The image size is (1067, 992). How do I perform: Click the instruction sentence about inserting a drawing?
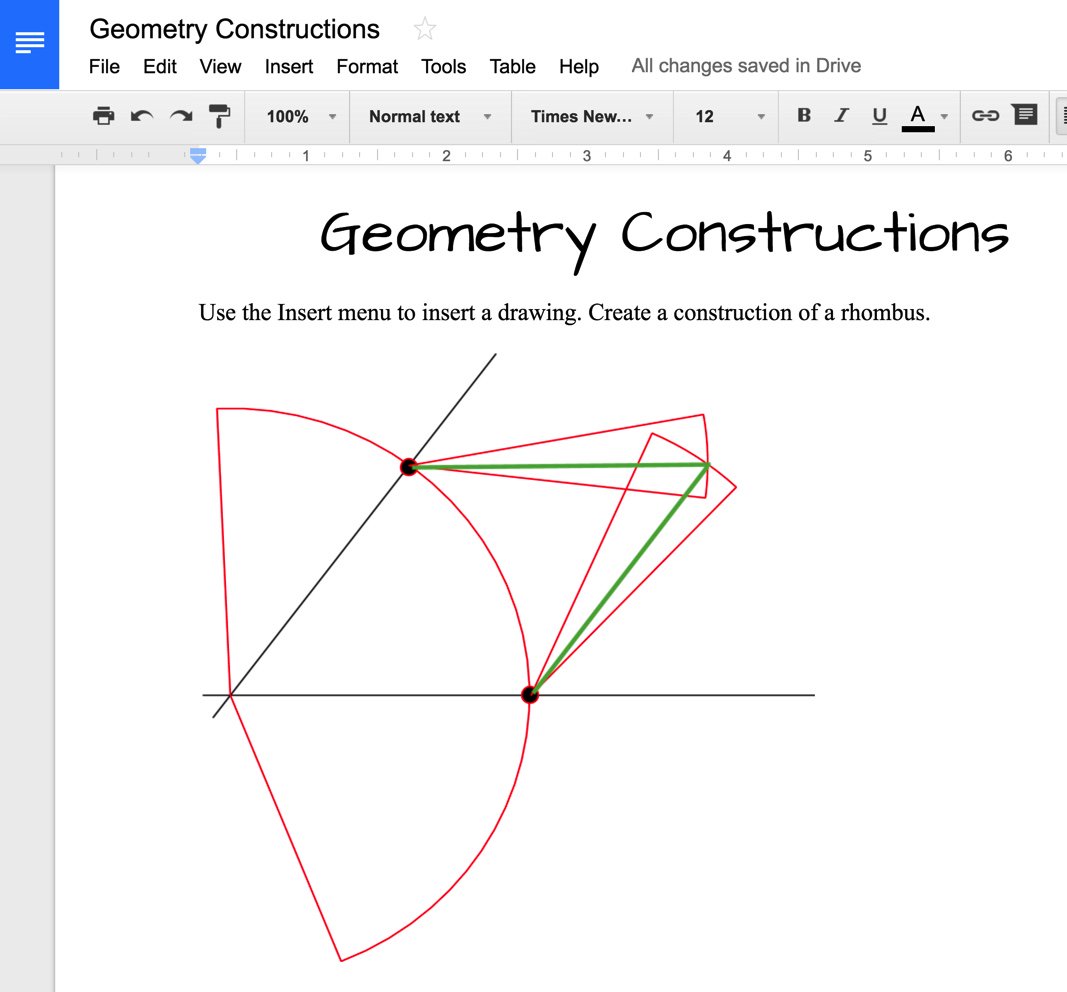coord(564,312)
